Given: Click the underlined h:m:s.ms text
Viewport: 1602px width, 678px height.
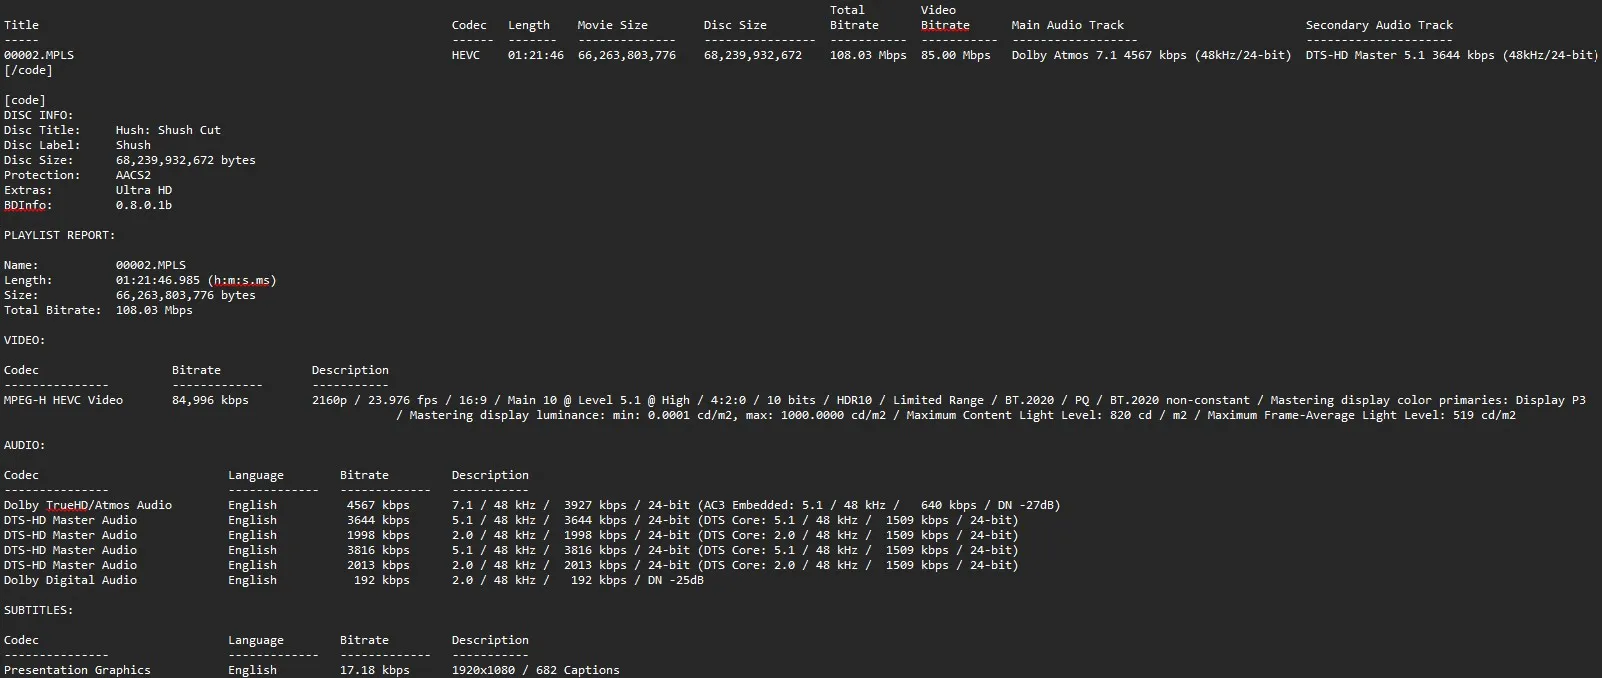Looking at the screenshot, I should [x=241, y=280].
